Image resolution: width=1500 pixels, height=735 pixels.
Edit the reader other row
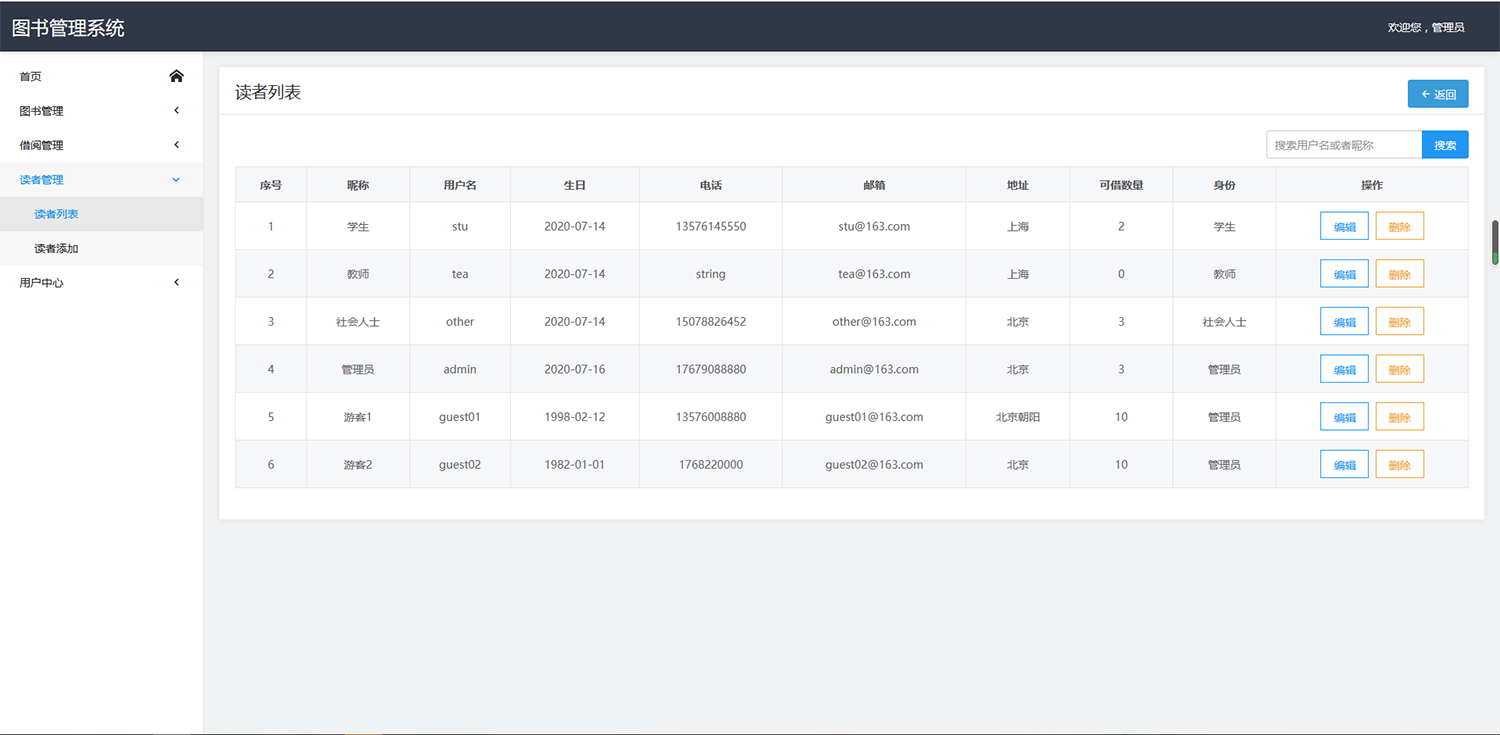click(1344, 322)
